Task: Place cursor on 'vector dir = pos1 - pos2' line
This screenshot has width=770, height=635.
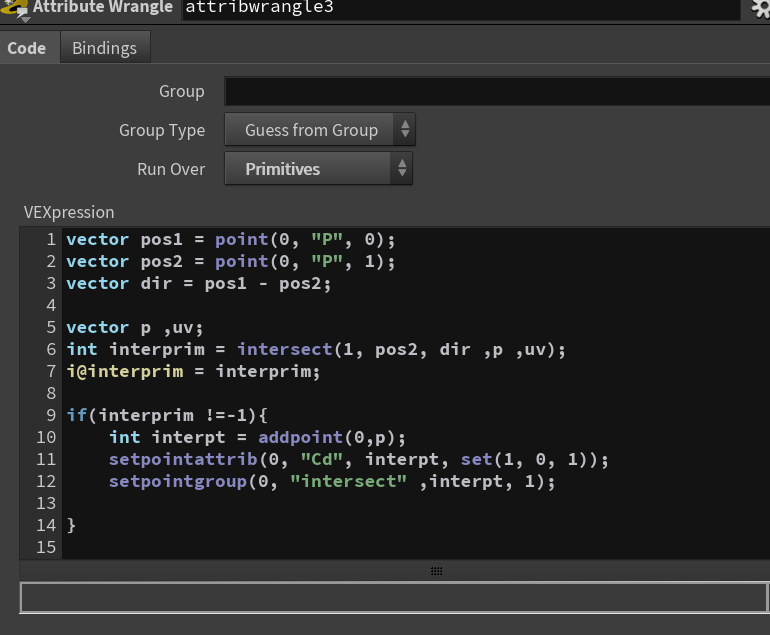Action: [x=199, y=284]
